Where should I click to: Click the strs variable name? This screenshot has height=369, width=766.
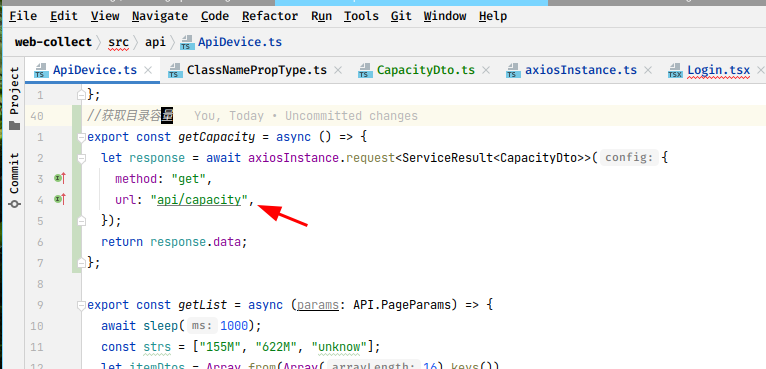[157, 347]
